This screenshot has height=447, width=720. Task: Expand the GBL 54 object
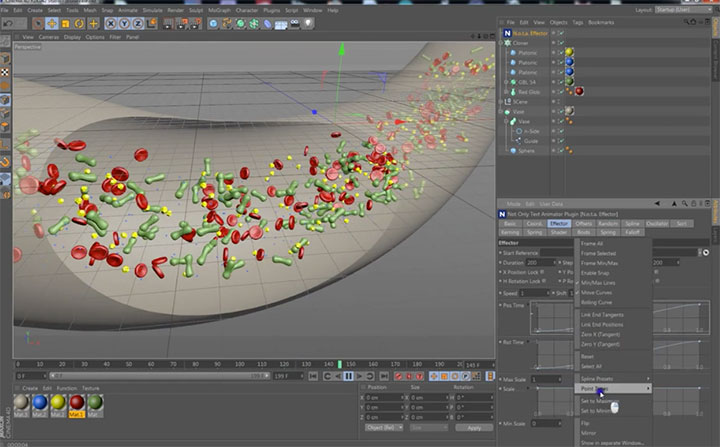point(506,82)
